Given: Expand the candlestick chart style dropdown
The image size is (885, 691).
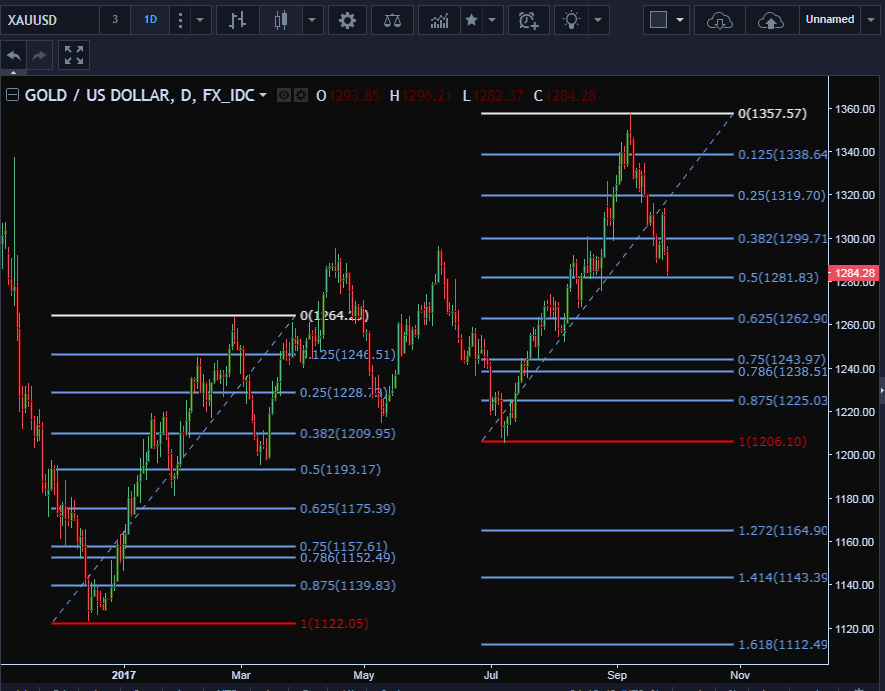Looking at the screenshot, I should click(x=313, y=20).
